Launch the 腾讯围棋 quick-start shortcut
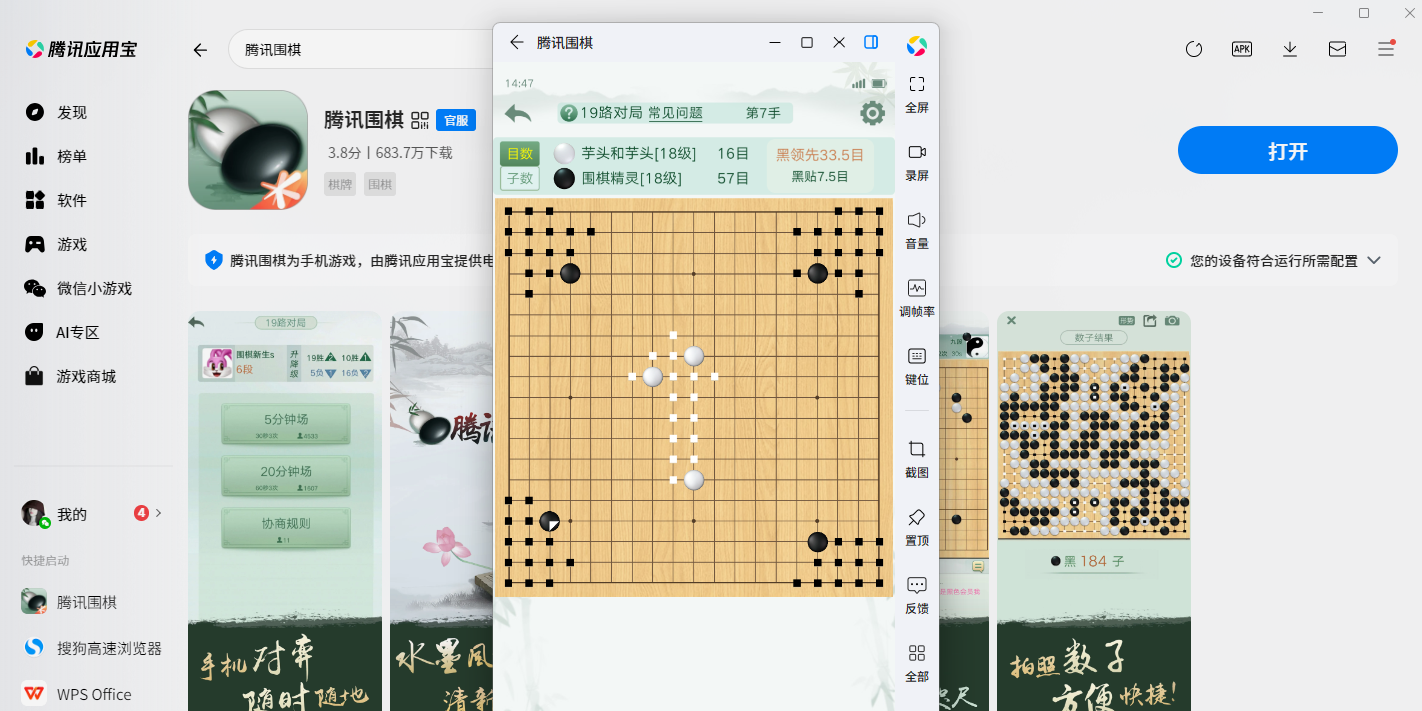This screenshot has width=1422, height=711. pyautogui.click(x=70, y=602)
